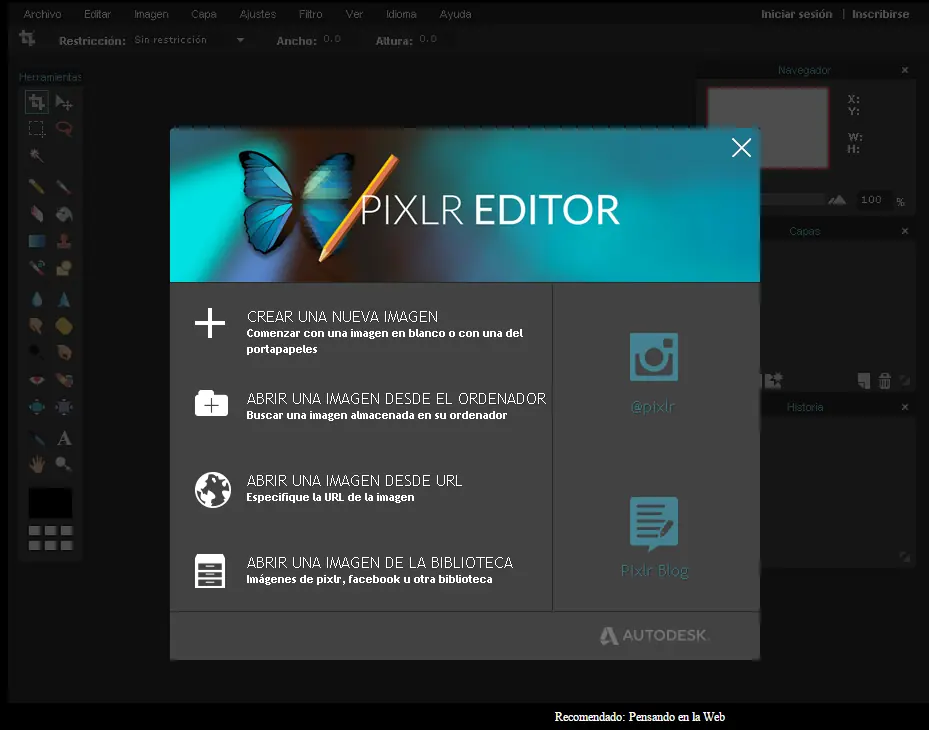Choose the rectangular Marquee selection tool
The image size is (929, 730).
coord(37,129)
